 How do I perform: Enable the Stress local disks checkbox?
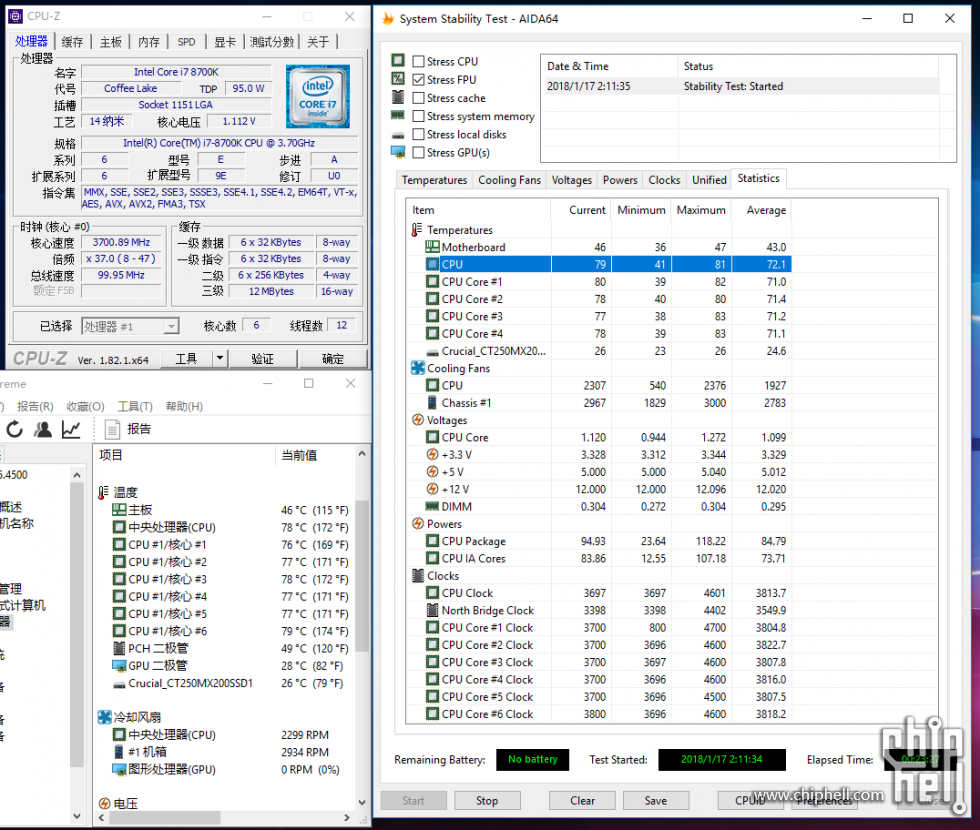point(419,134)
